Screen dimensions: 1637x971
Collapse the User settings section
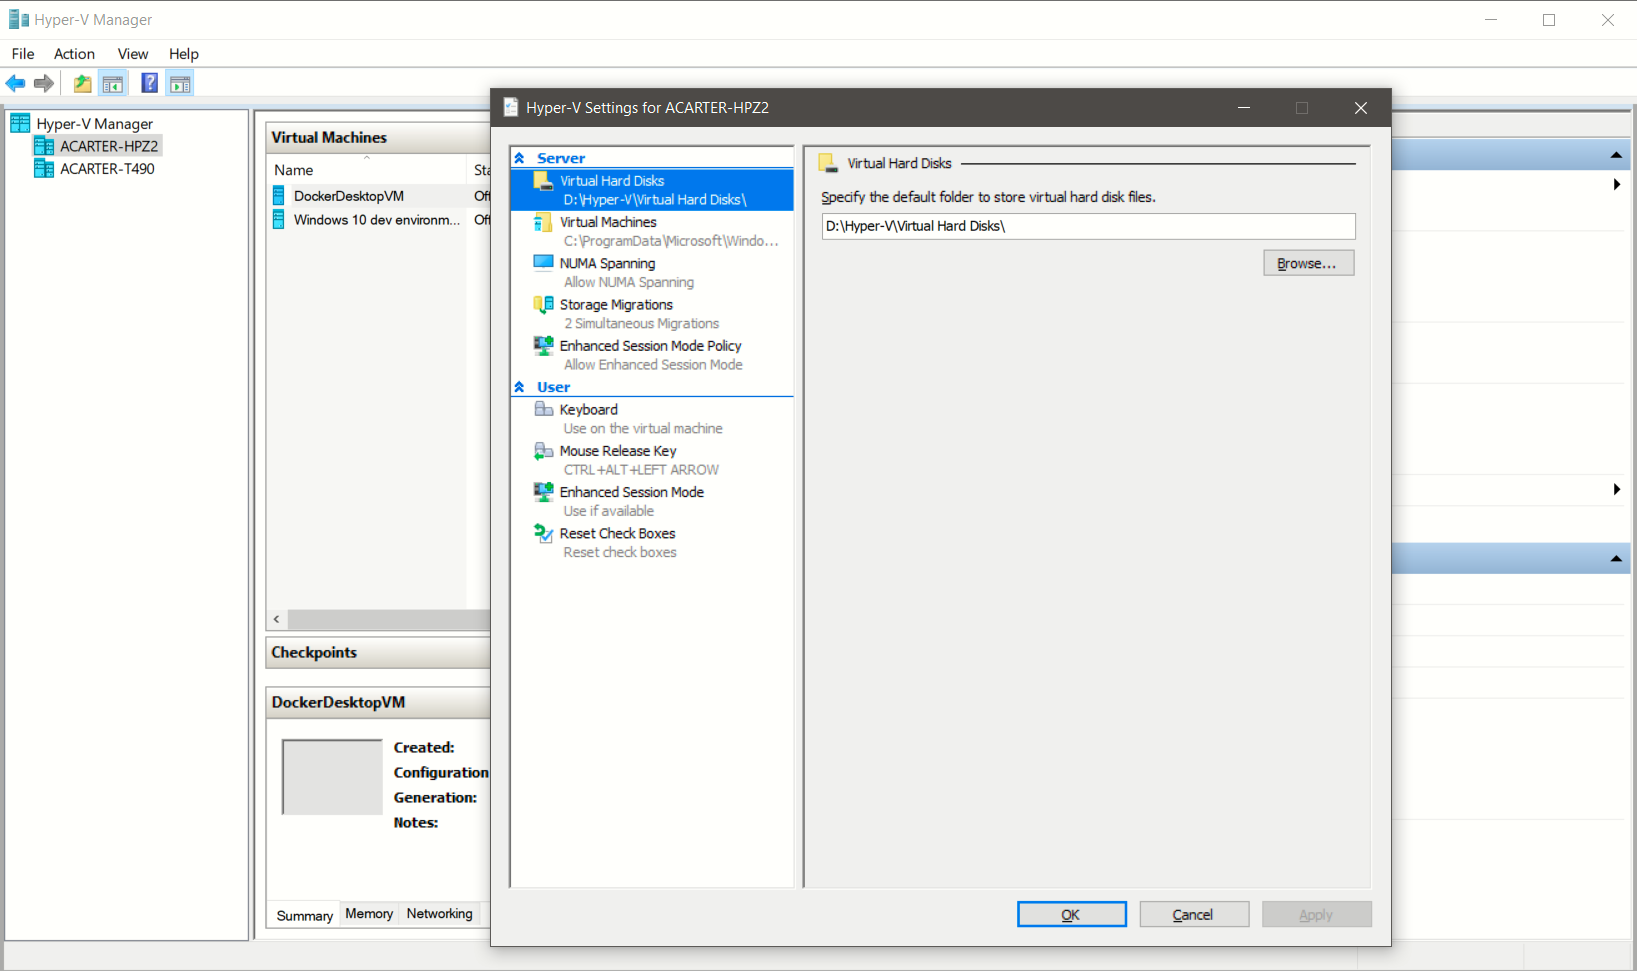click(520, 386)
